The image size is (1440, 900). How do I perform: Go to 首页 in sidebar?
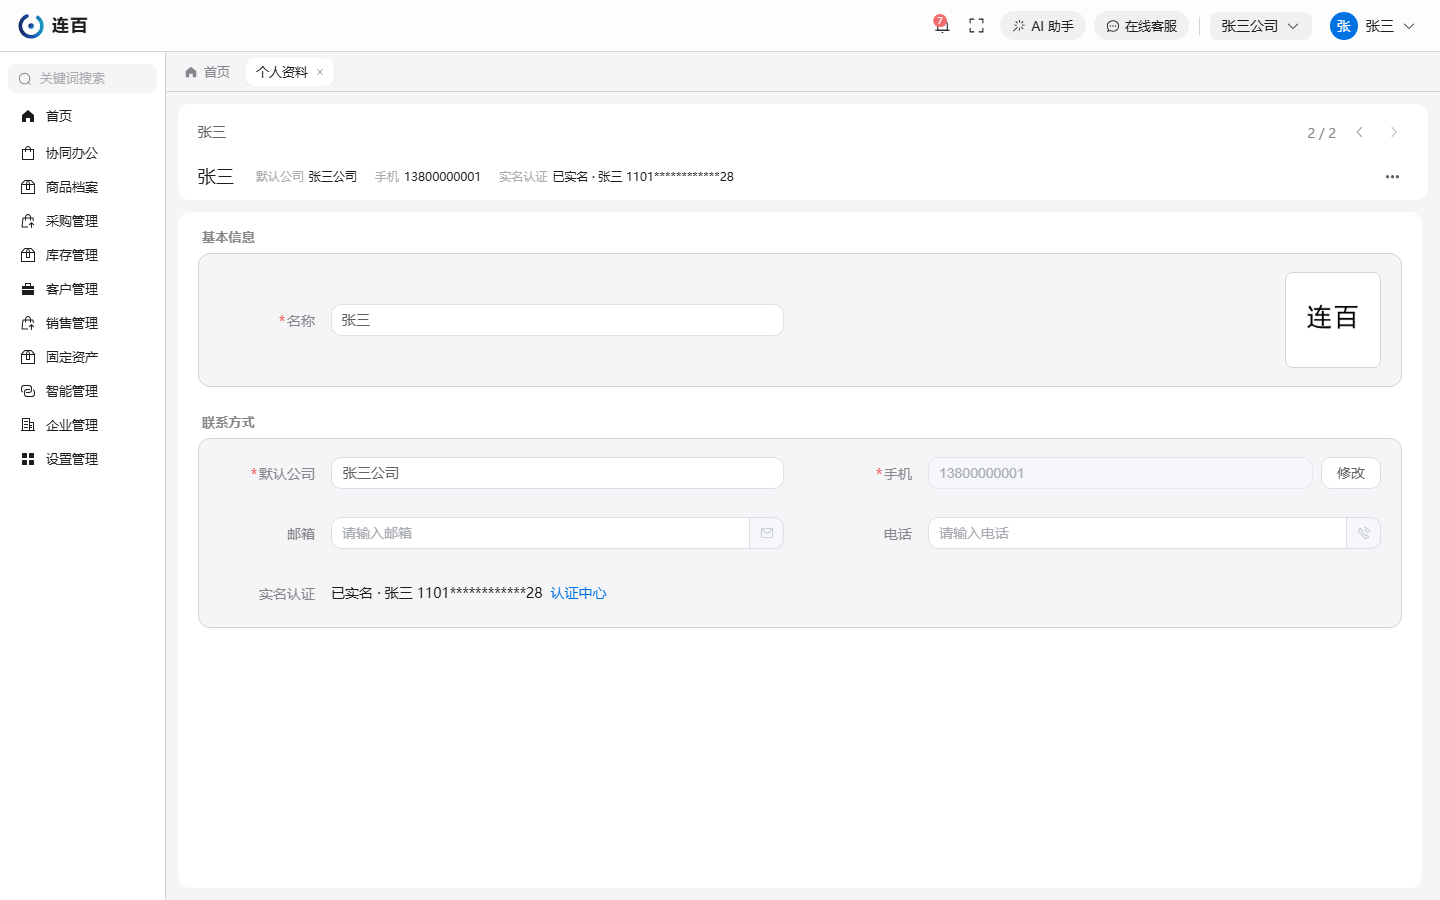click(83, 116)
